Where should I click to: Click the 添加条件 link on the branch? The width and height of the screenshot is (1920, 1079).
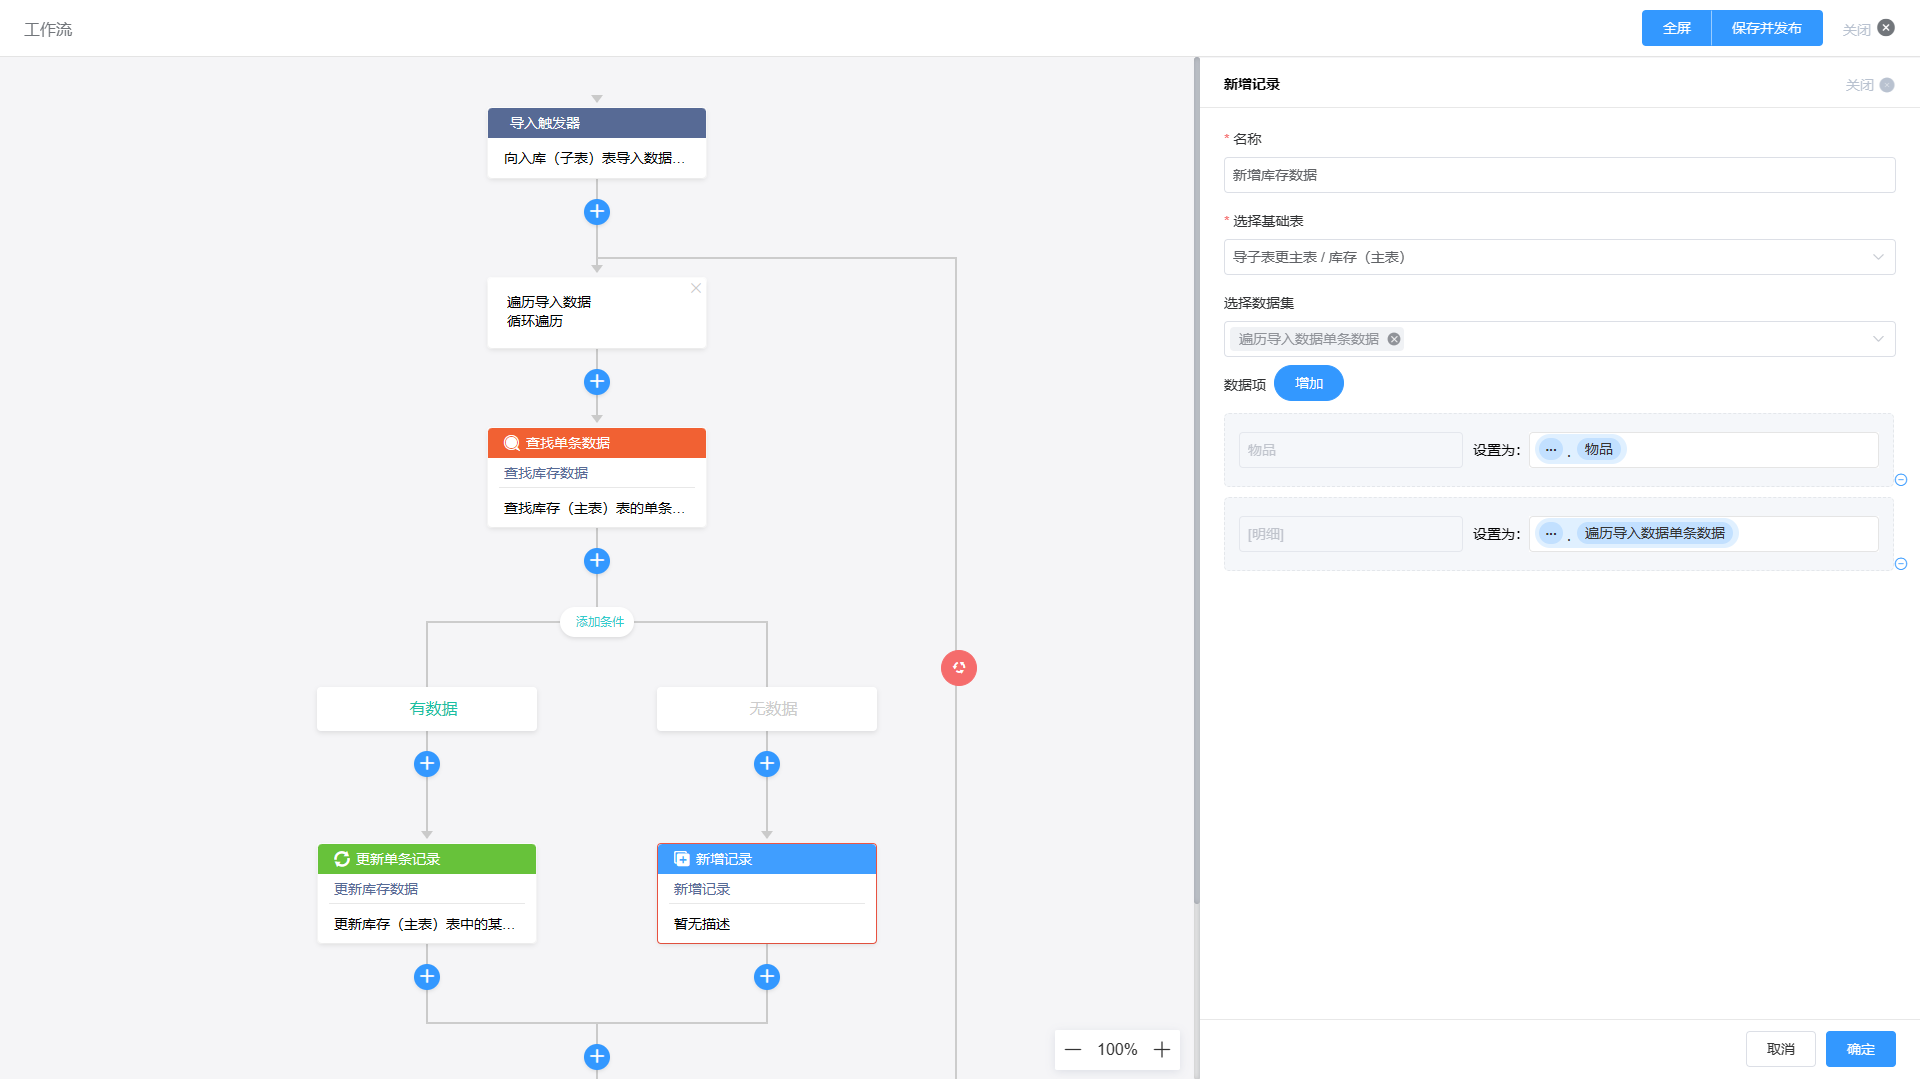click(599, 622)
